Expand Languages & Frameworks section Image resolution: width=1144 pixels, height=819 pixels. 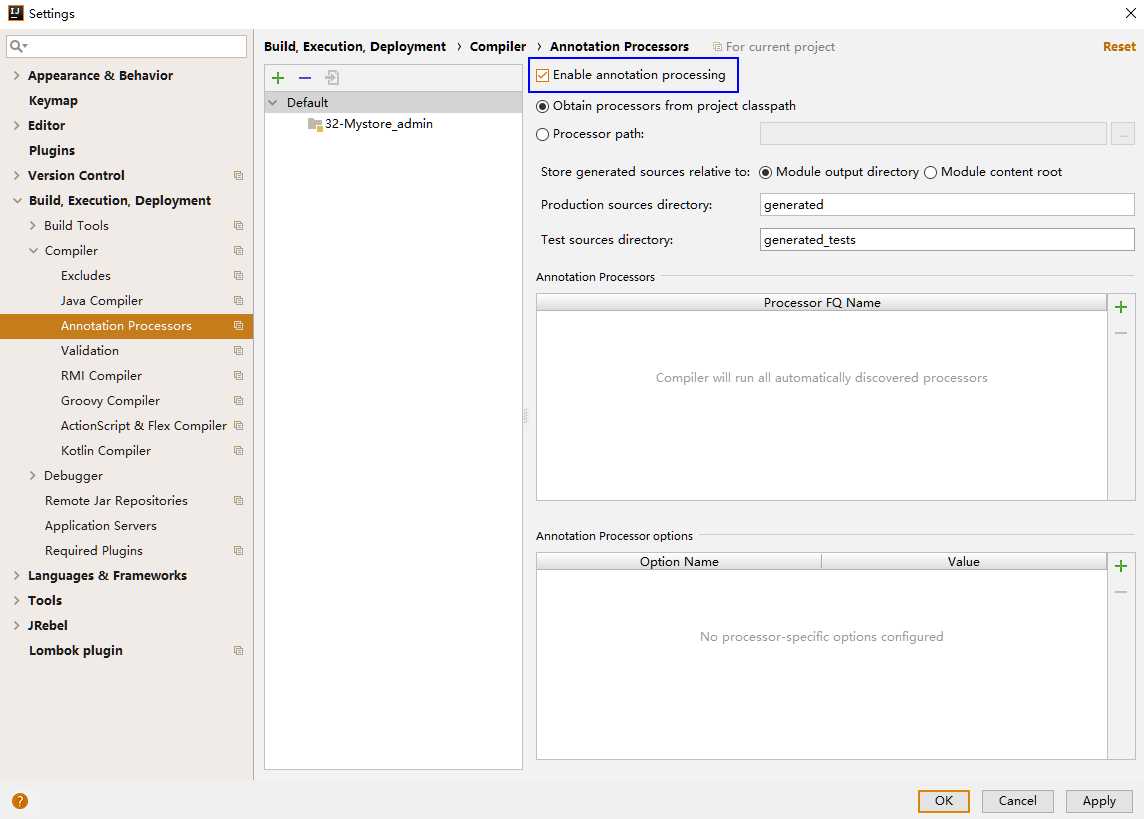tap(16, 575)
